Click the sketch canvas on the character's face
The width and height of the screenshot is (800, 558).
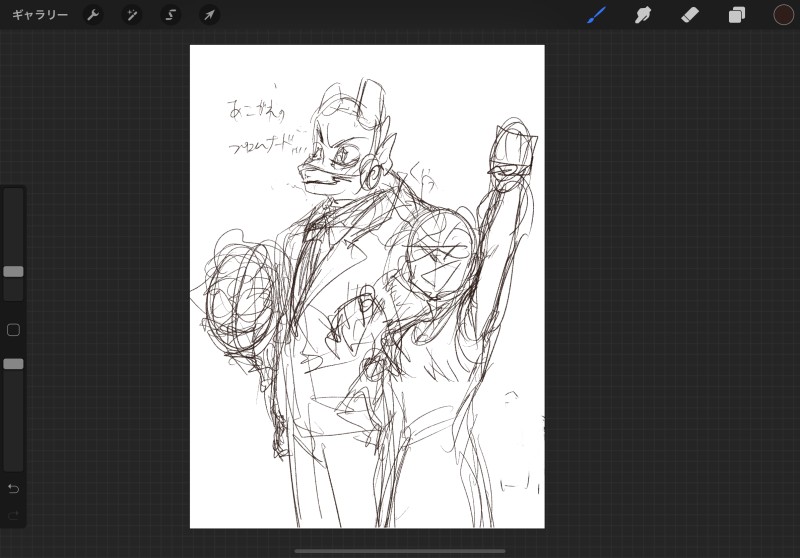click(x=339, y=156)
